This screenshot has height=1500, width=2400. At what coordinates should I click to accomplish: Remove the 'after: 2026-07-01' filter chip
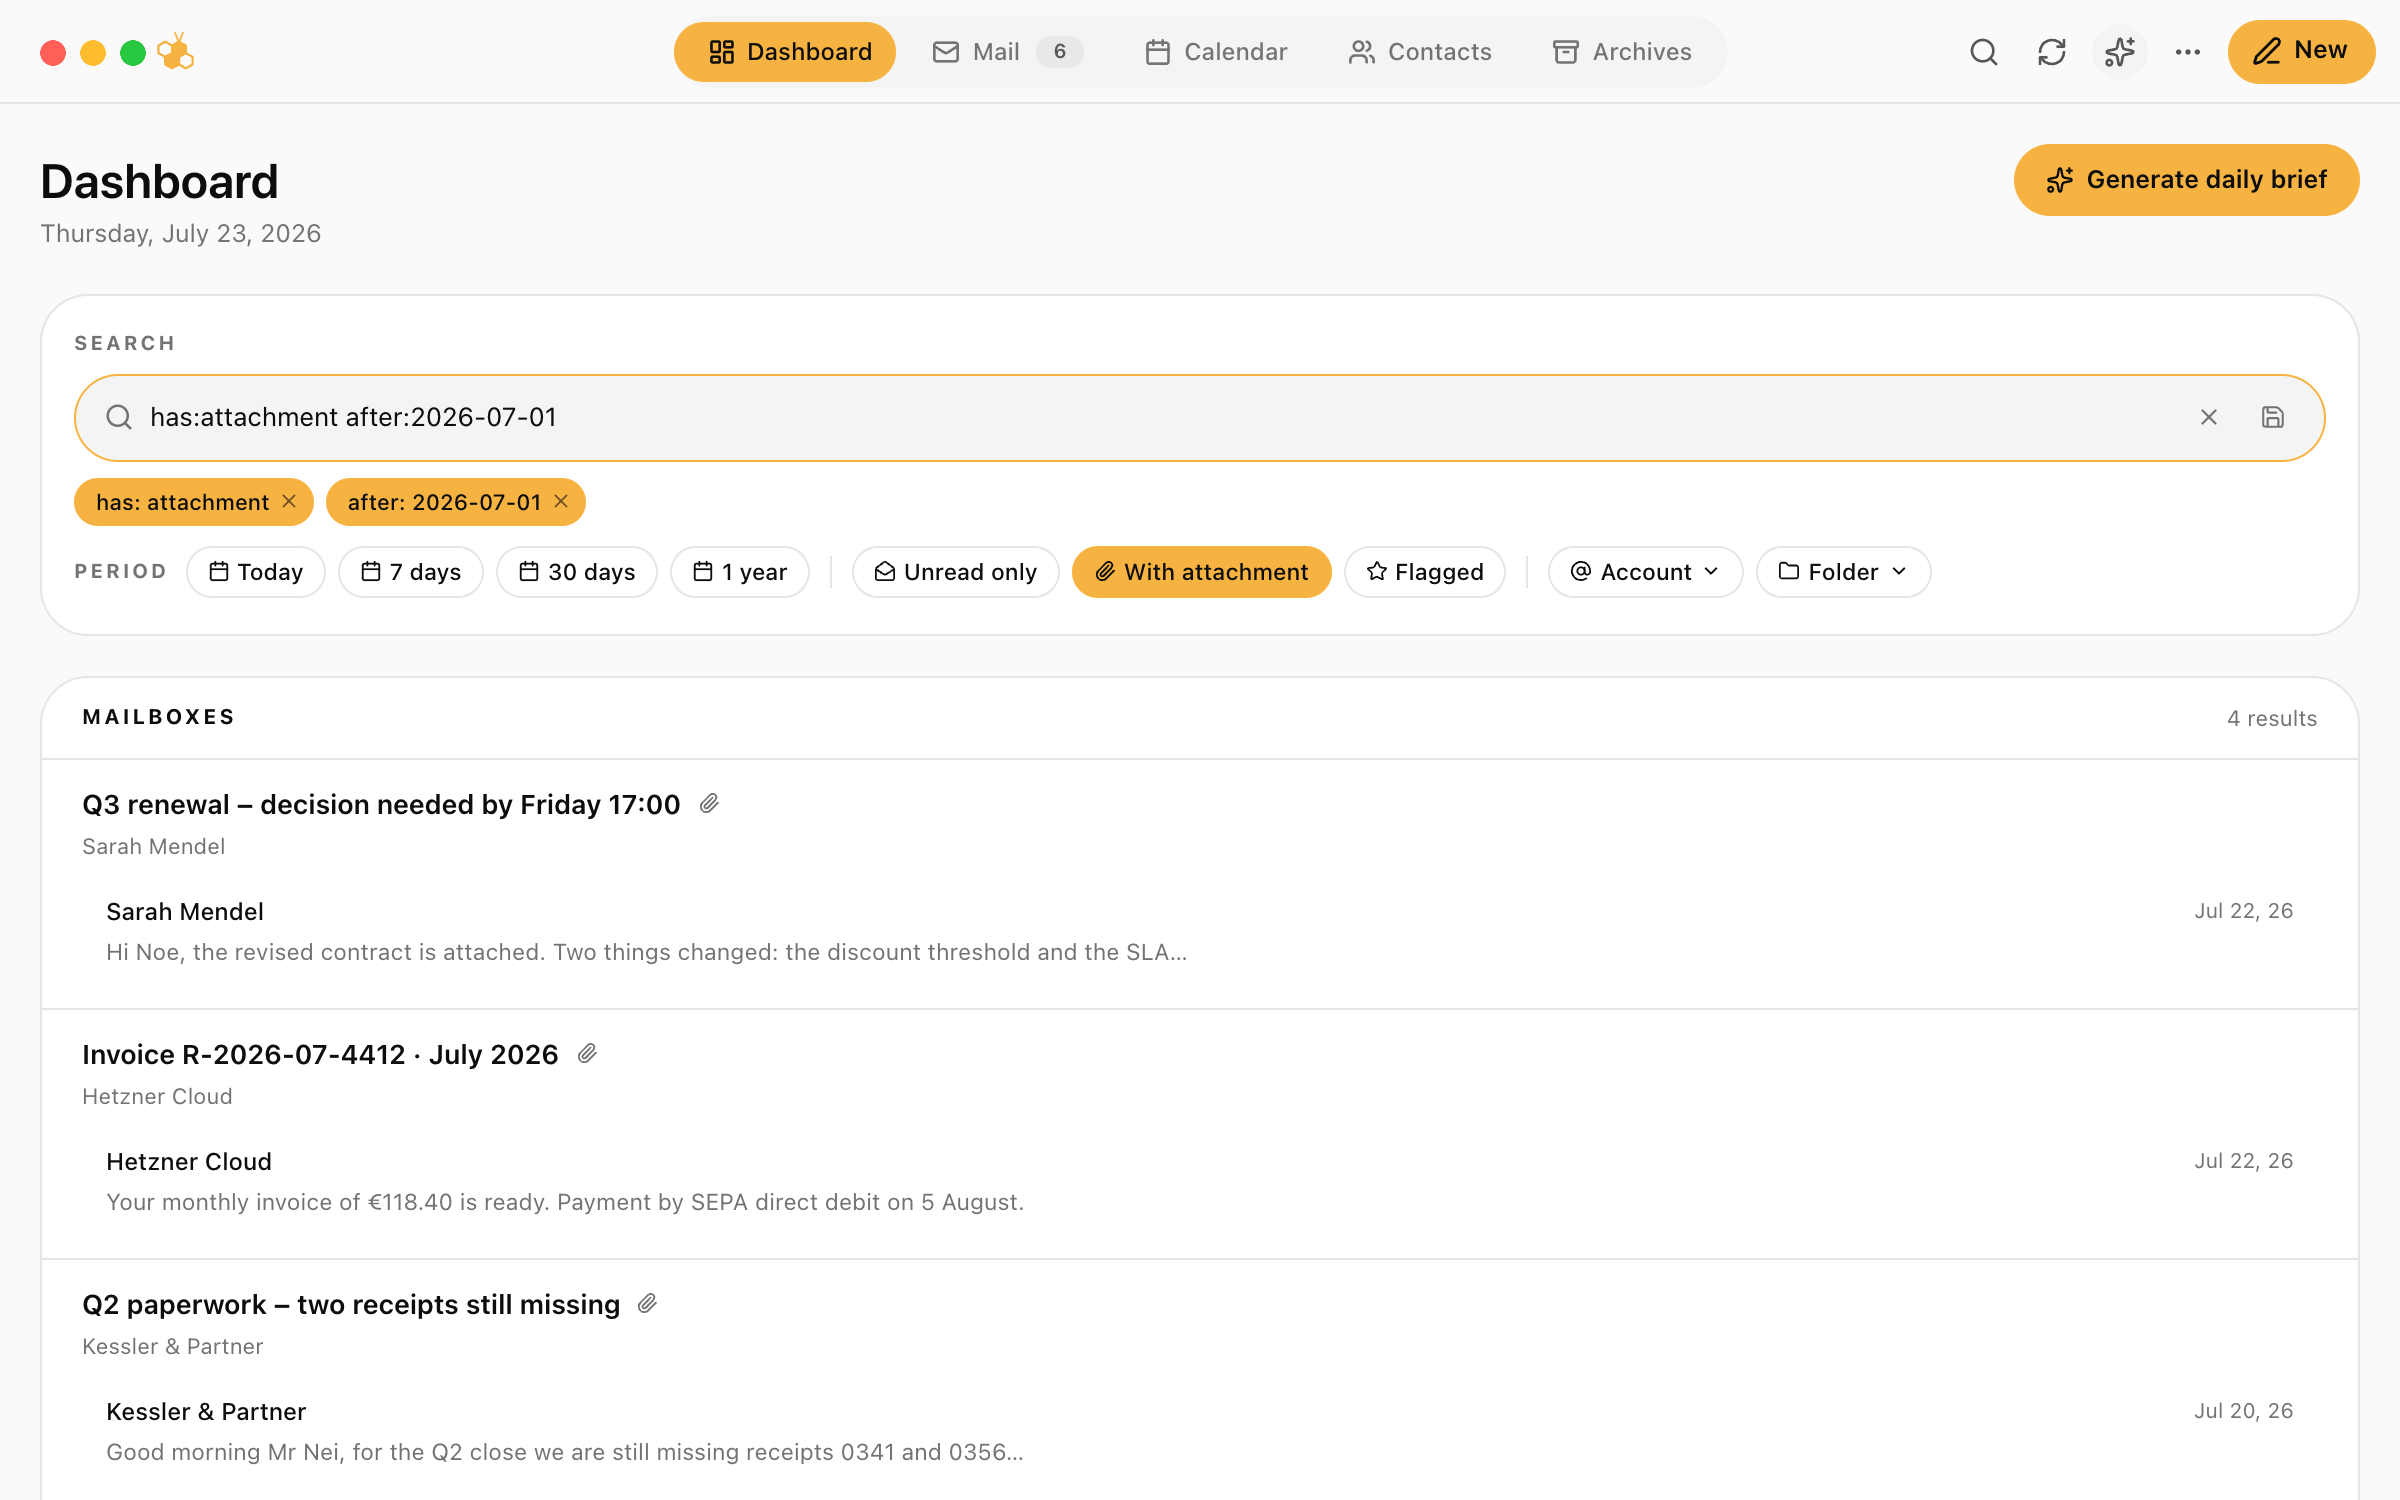561,501
